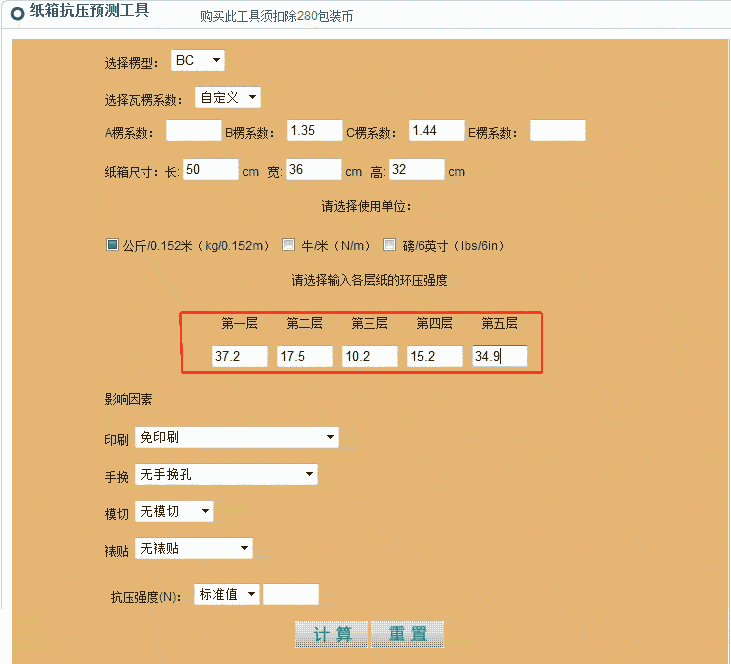Image resolution: width=731 pixels, height=664 pixels.
Task: Click the 计算 button
Action: (332, 634)
